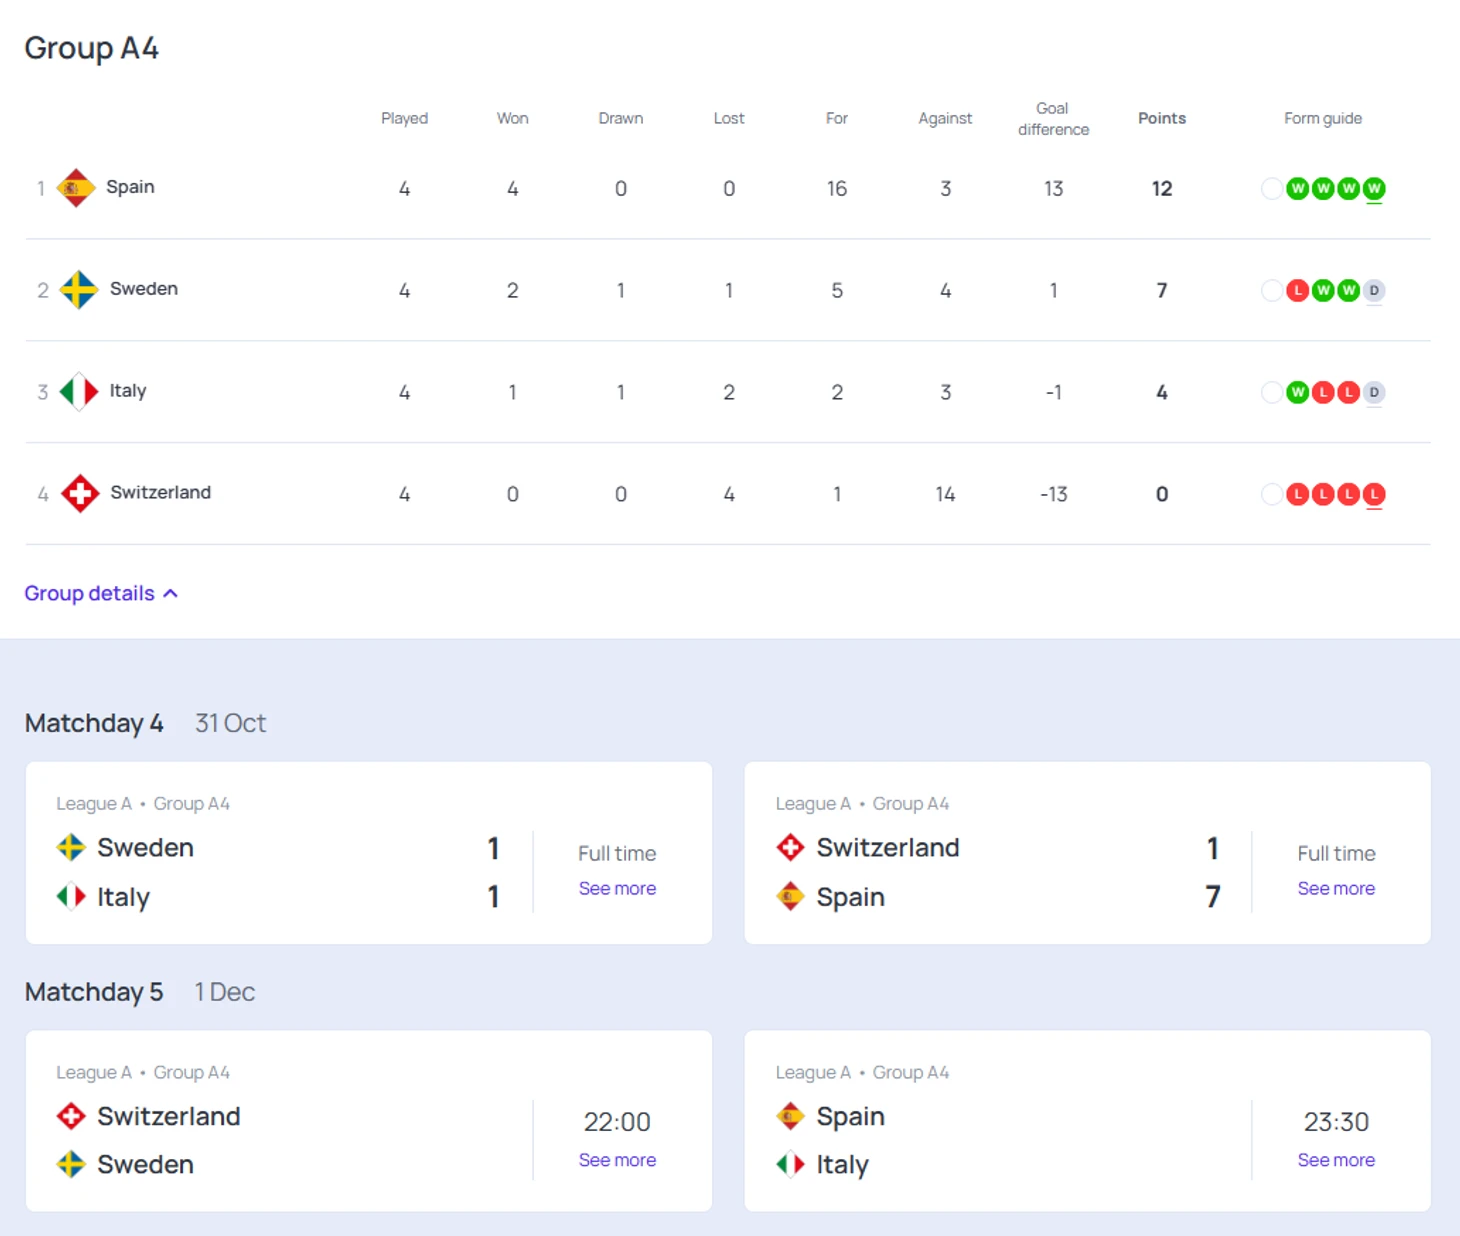Click Sweden's red loss badge in form guide

pos(1297,291)
